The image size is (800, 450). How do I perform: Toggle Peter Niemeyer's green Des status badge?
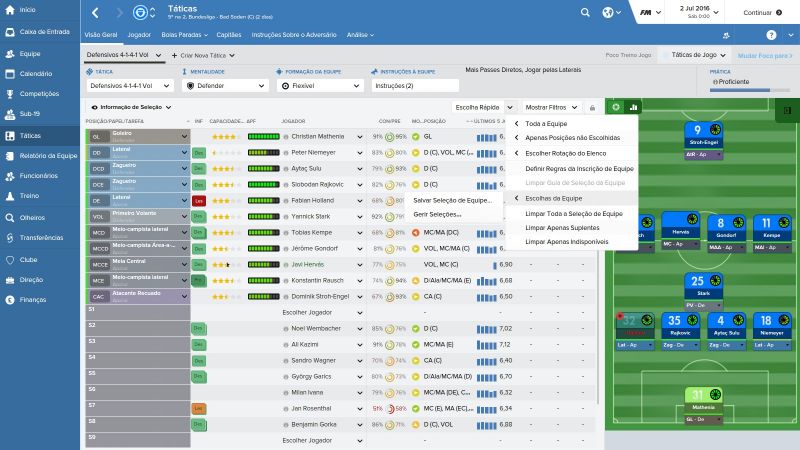point(199,152)
